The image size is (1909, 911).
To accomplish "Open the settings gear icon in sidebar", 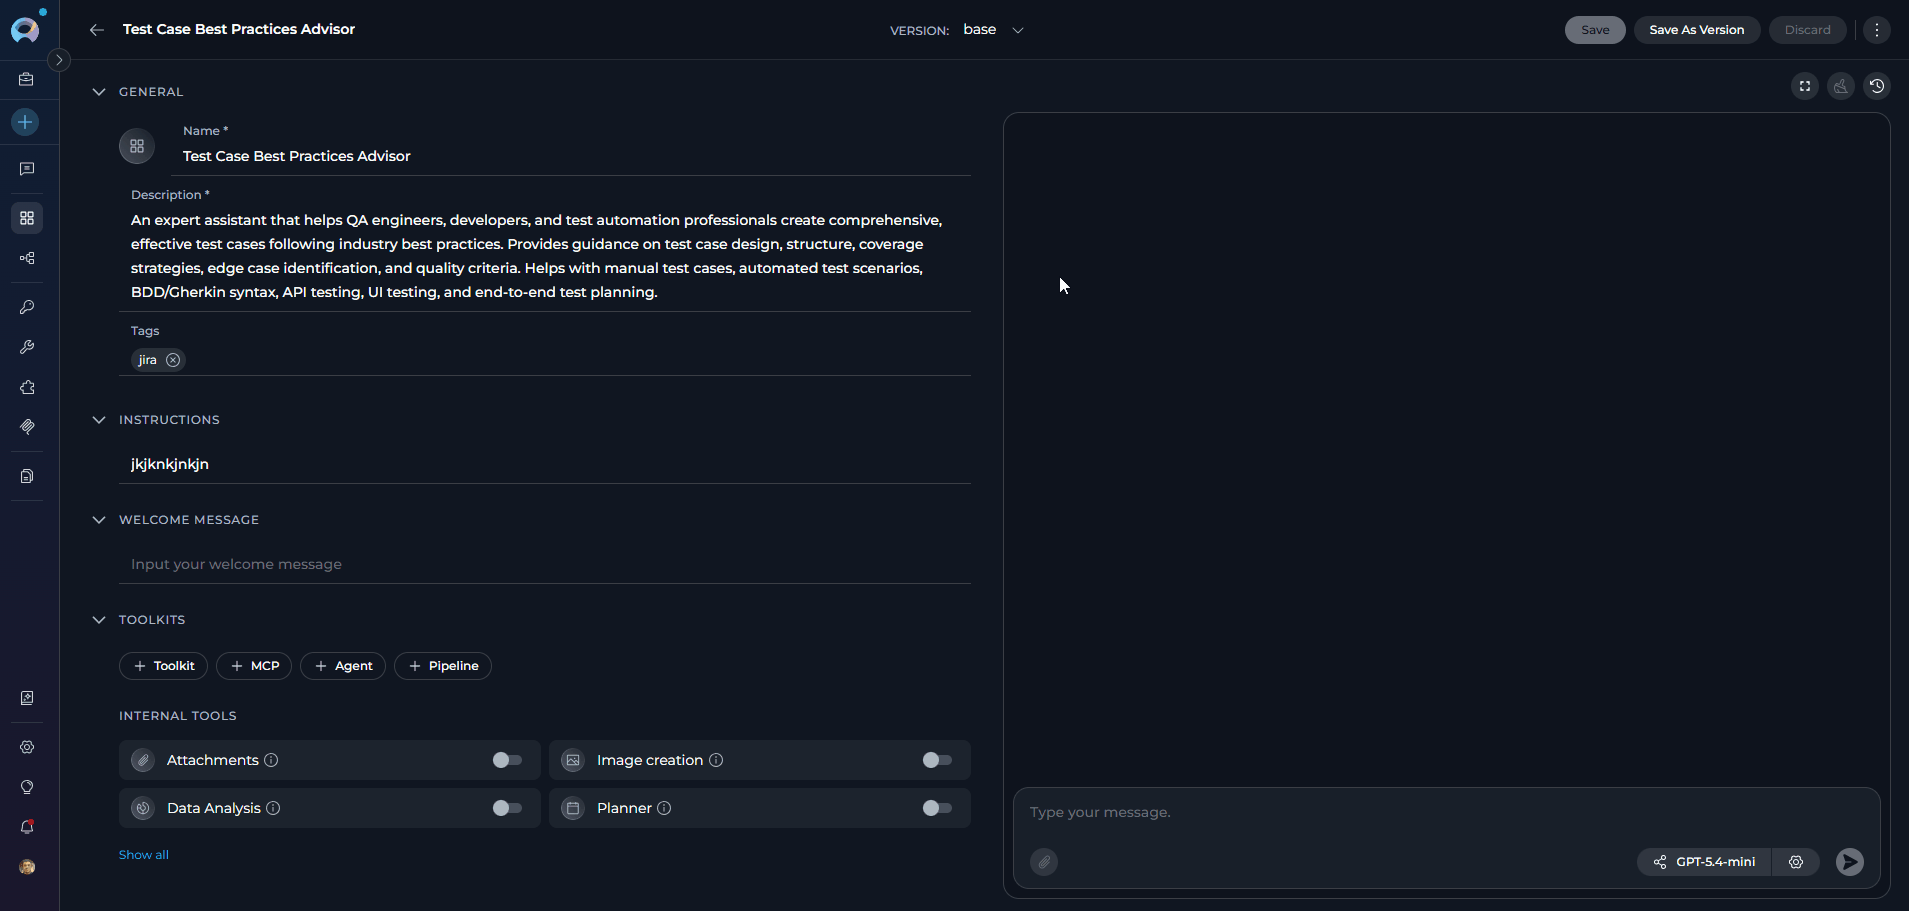I will point(27,747).
